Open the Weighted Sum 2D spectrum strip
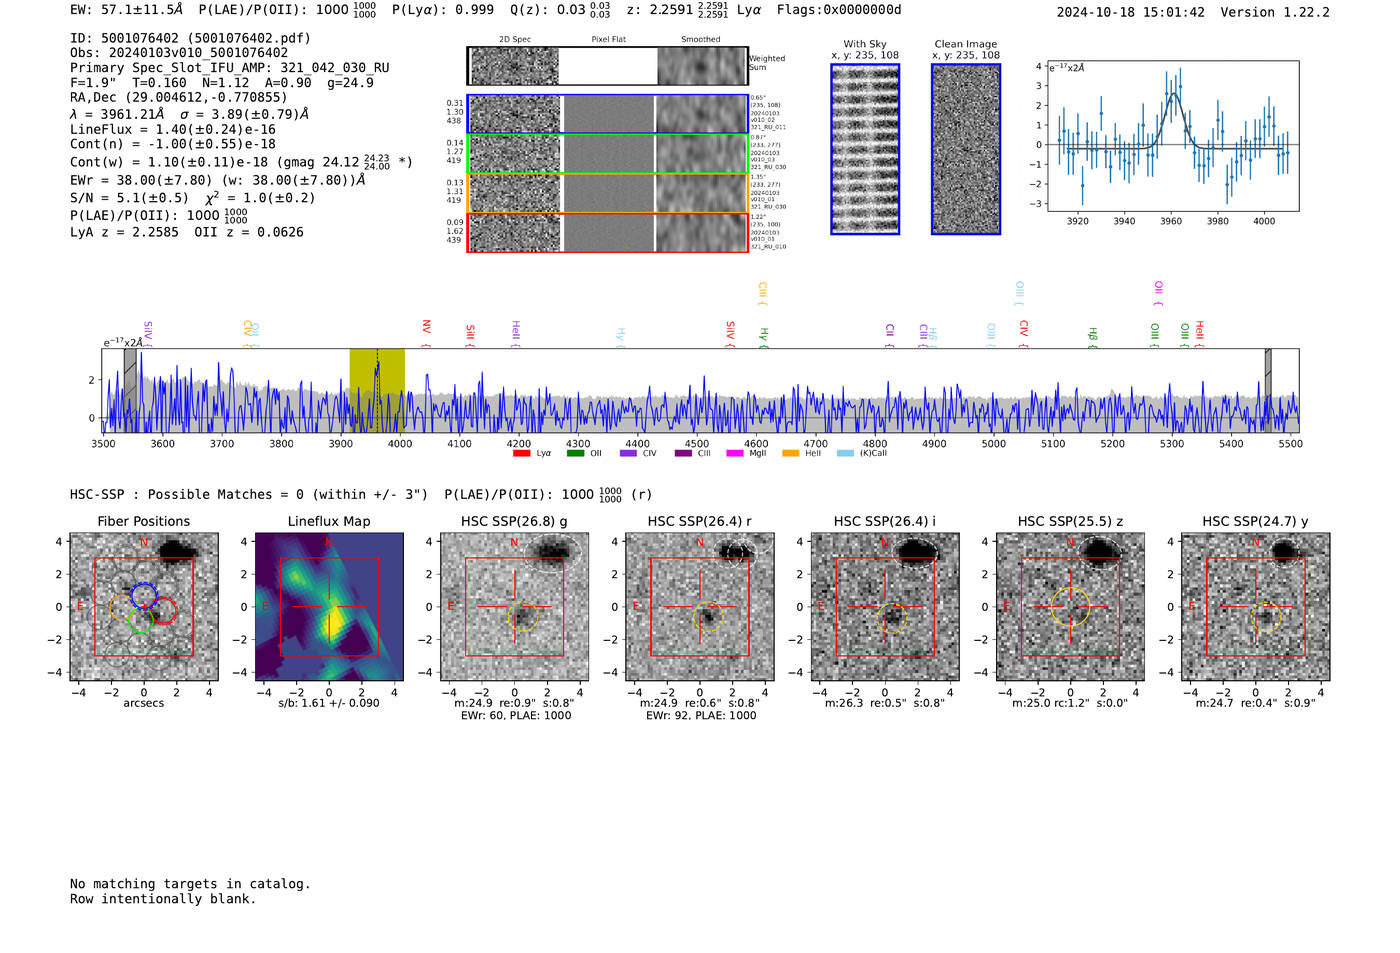 tap(607, 66)
